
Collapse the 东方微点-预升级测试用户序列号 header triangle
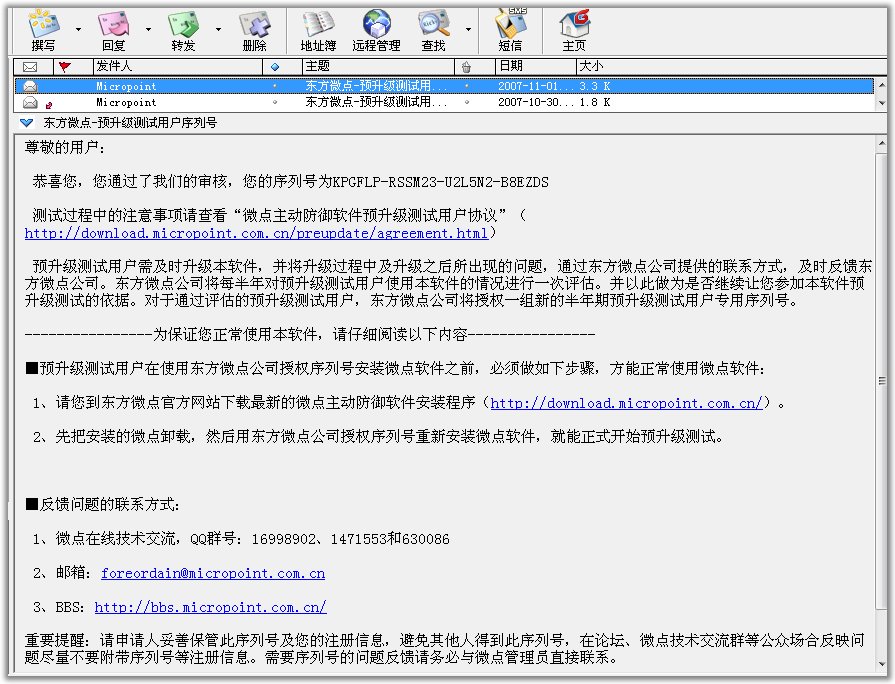click(x=26, y=123)
